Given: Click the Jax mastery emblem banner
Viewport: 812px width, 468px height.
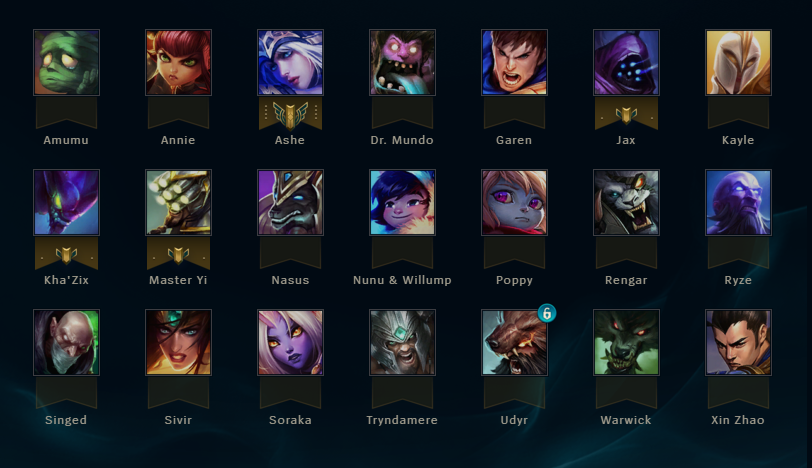Looking at the screenshot, I should pyautogui.click(x=626, y=114).
